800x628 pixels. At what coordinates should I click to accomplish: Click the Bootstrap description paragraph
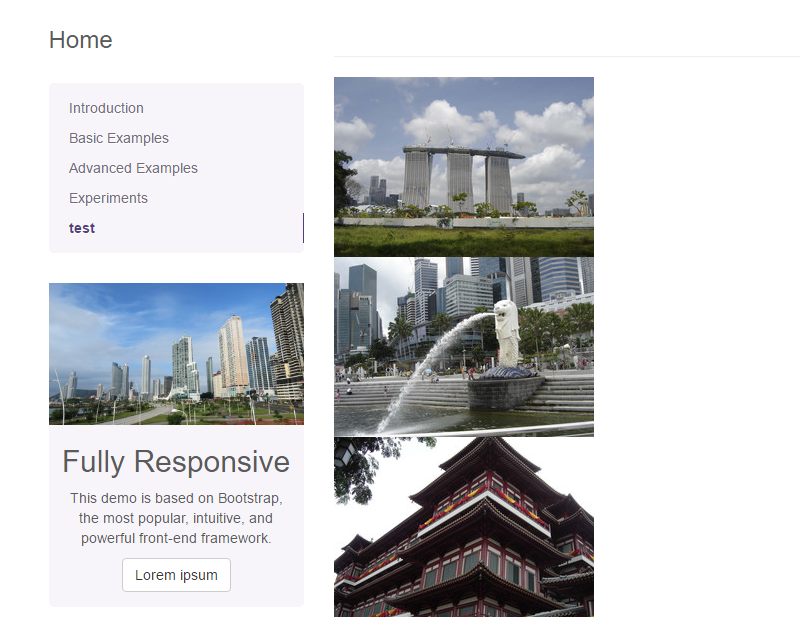(x=176, y=518)
